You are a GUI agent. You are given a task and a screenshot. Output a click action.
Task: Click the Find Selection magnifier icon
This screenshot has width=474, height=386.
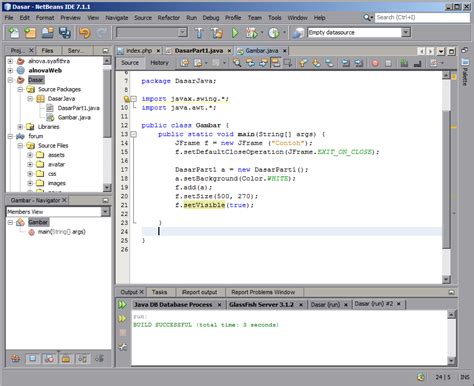tap(237, 62)
